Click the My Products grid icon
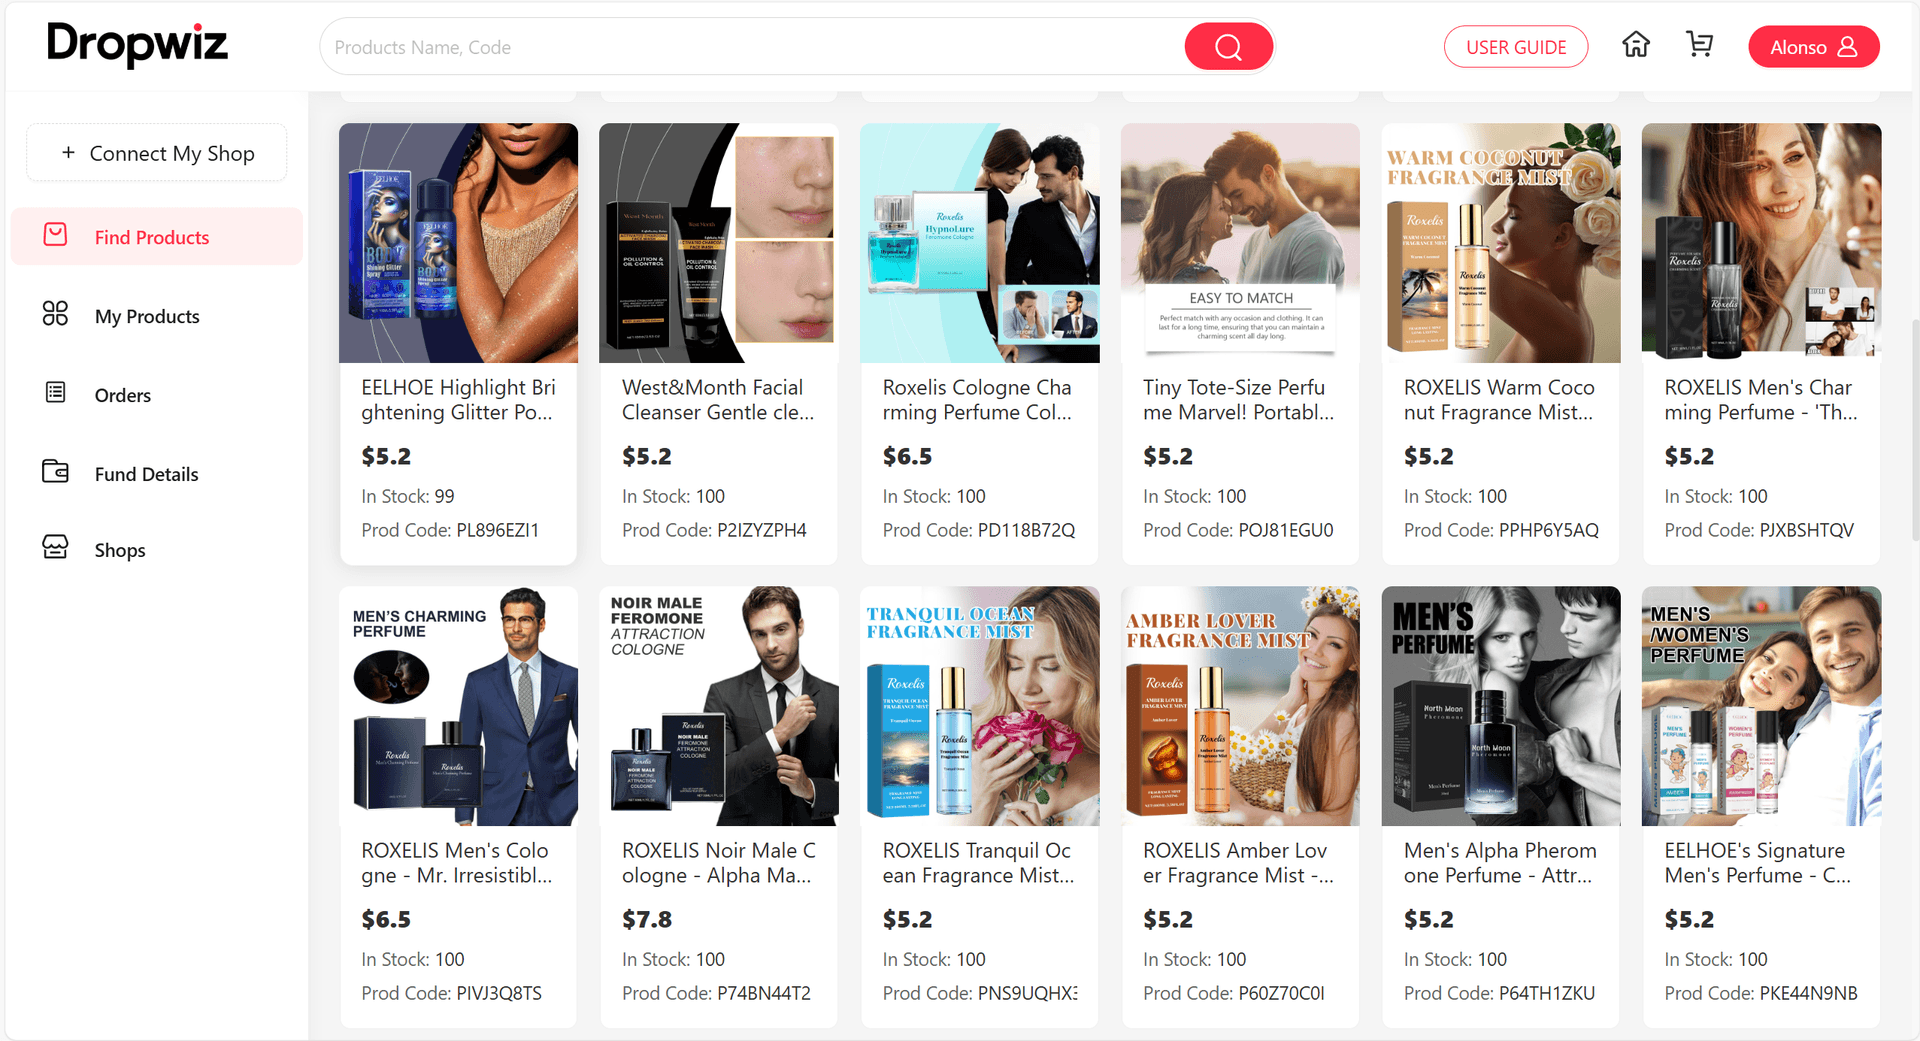The image size is (1920, 1041). pos(56,314)
